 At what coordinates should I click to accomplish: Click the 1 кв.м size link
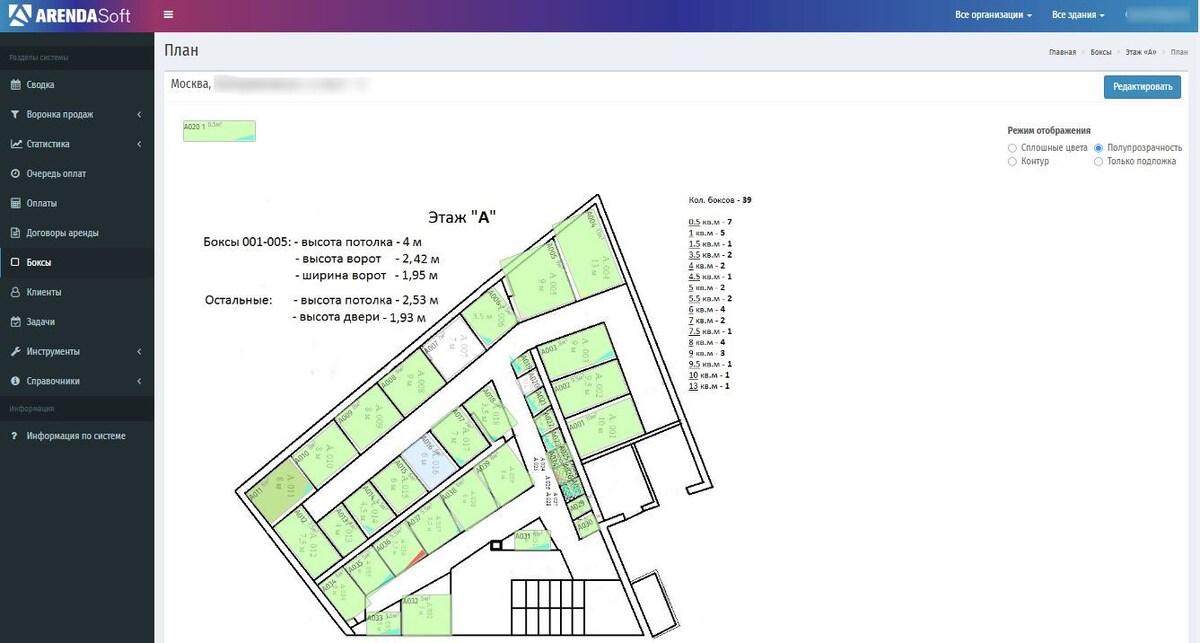703,232
